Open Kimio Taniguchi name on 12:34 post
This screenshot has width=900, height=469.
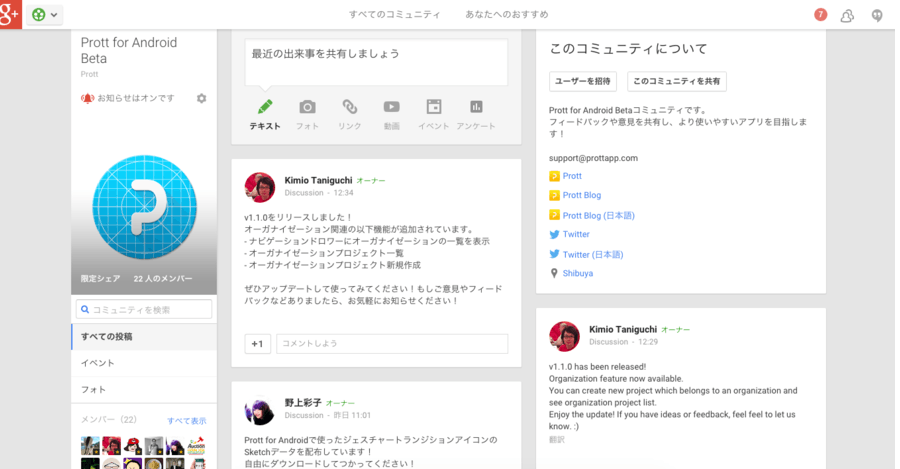319,180
